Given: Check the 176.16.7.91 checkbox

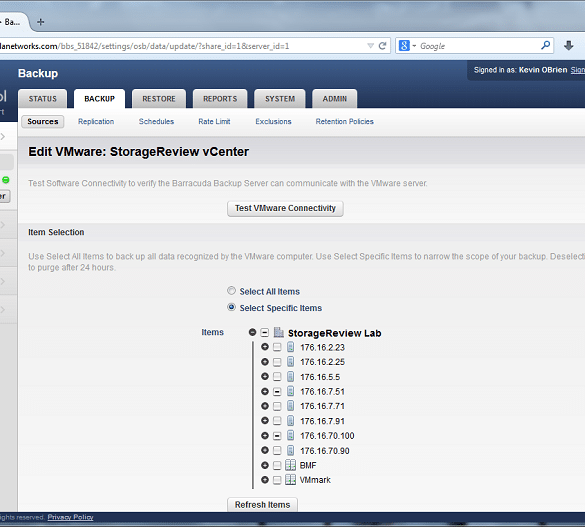Looking at the screenshot, I should [x=277, y=421].
